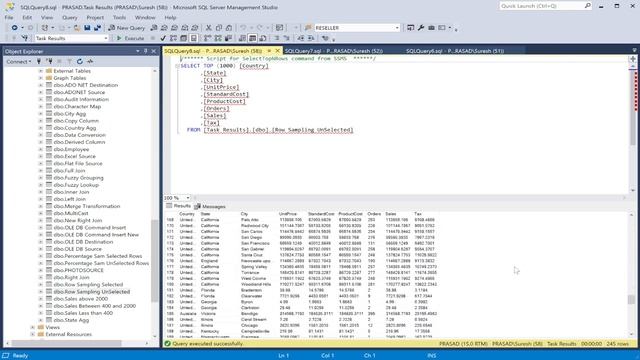The image size is (640, 360).
Task: Click the Disconnect plug icon in Object Explorer
Action: tap(49, 61)
